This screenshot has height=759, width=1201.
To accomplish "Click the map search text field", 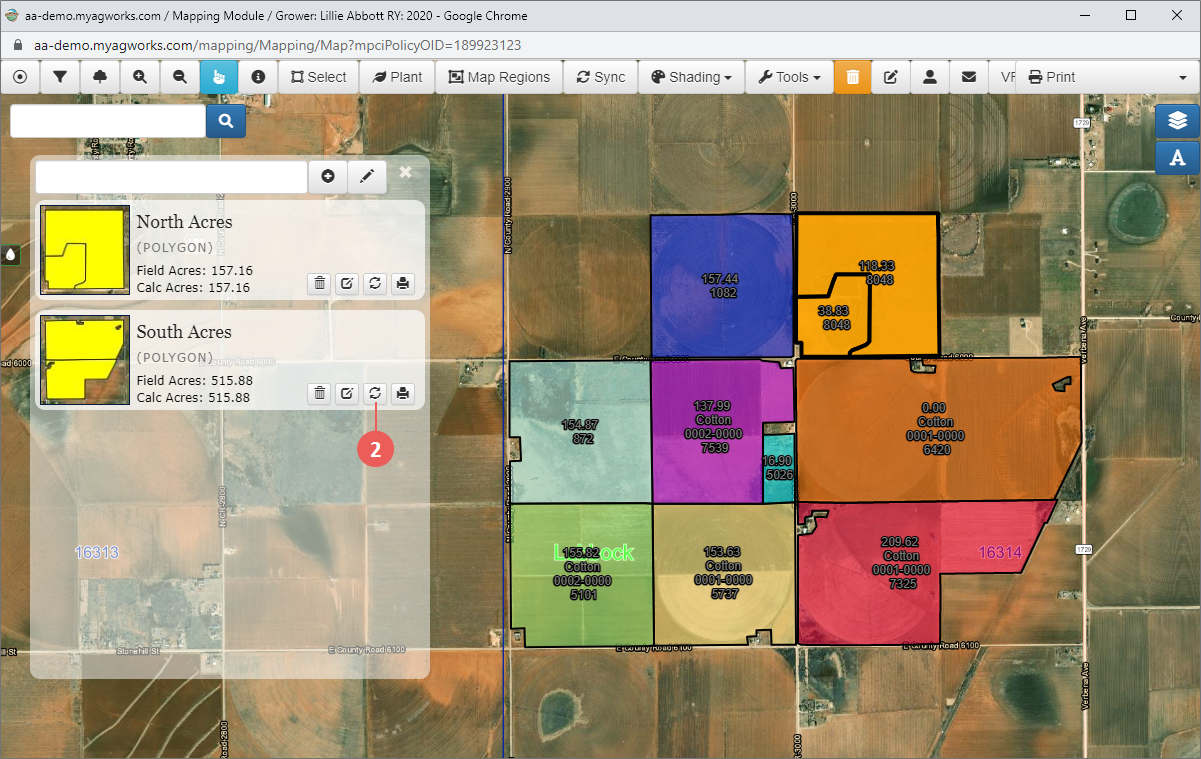I will click(108, 121).
